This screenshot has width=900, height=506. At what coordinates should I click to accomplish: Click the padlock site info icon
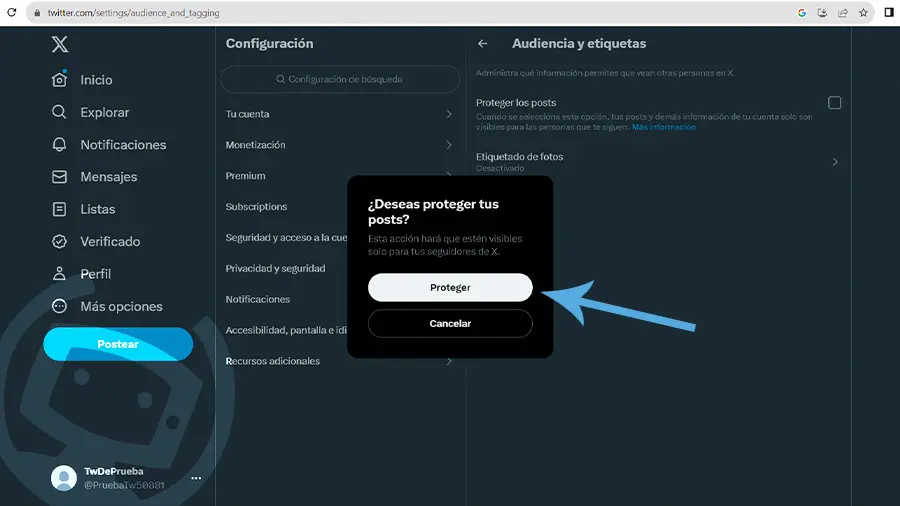click(x=37, y=13)
